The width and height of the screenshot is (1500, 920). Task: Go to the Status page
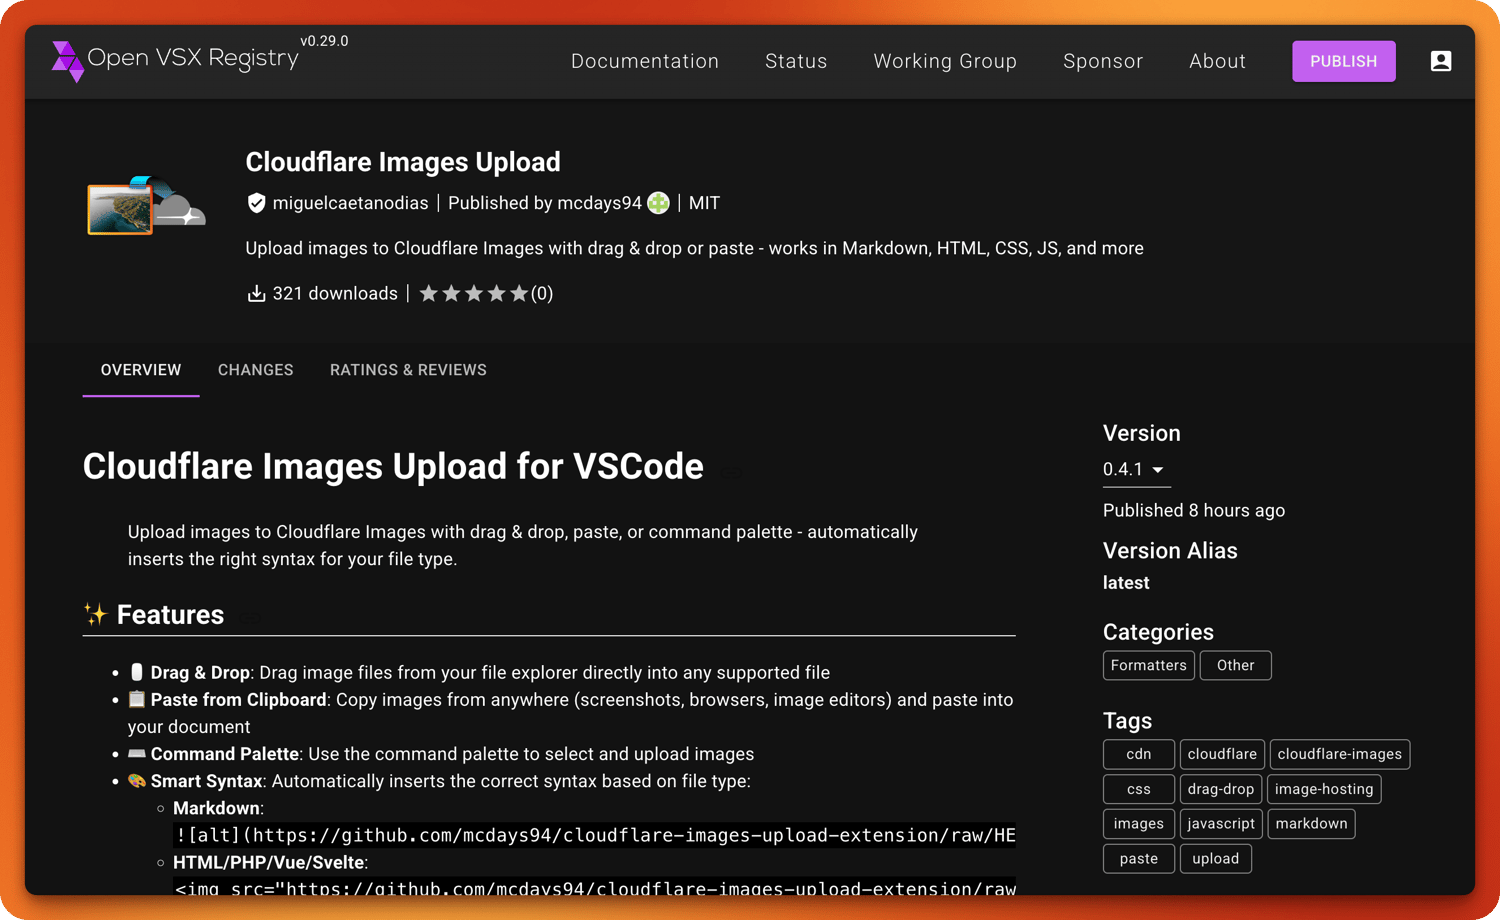796,61
